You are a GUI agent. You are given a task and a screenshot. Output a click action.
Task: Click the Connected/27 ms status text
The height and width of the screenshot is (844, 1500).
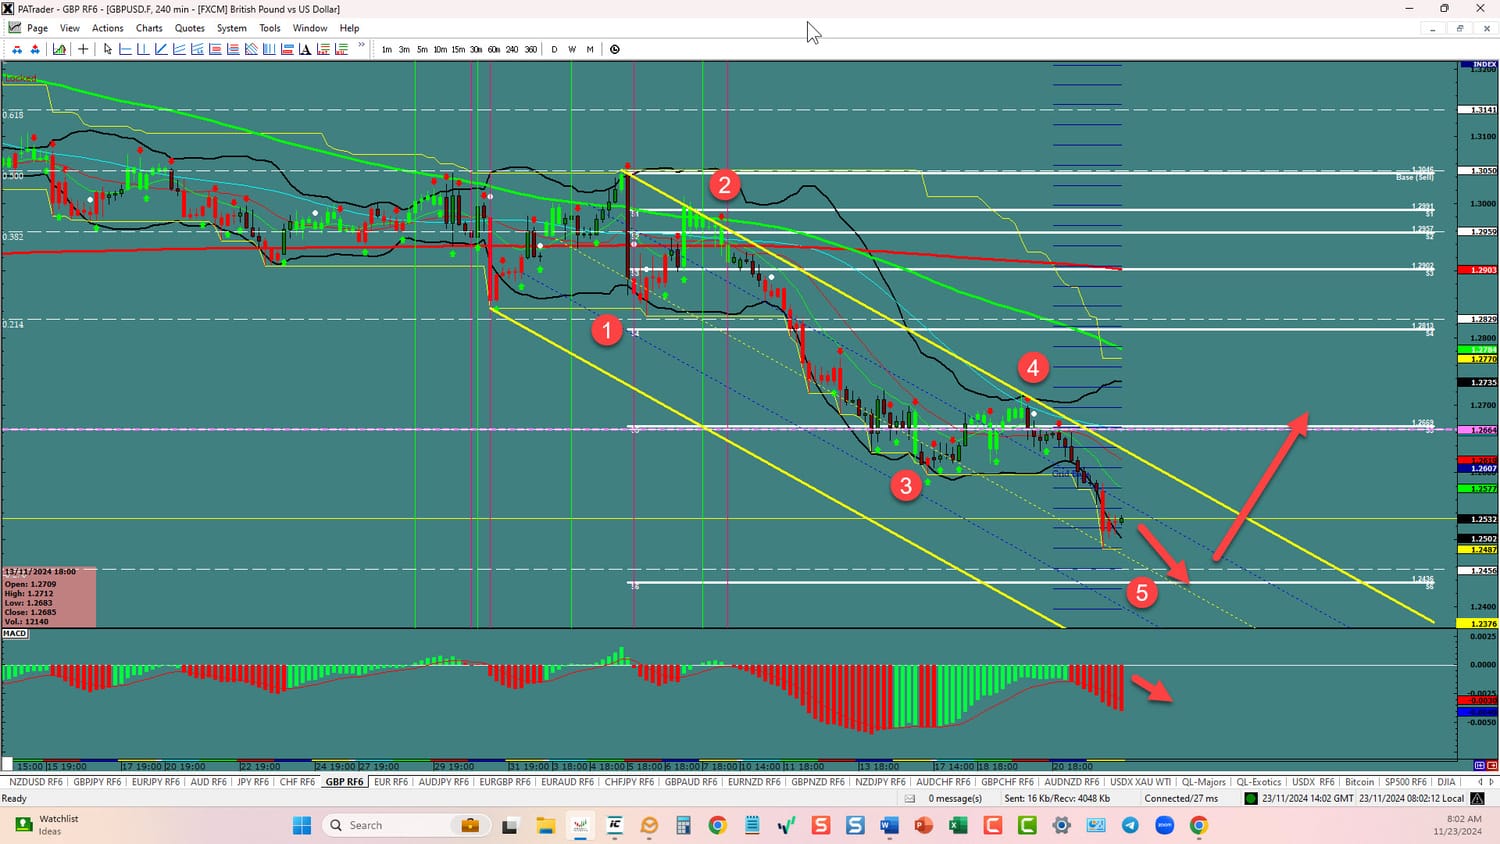tap(1181, 798)
